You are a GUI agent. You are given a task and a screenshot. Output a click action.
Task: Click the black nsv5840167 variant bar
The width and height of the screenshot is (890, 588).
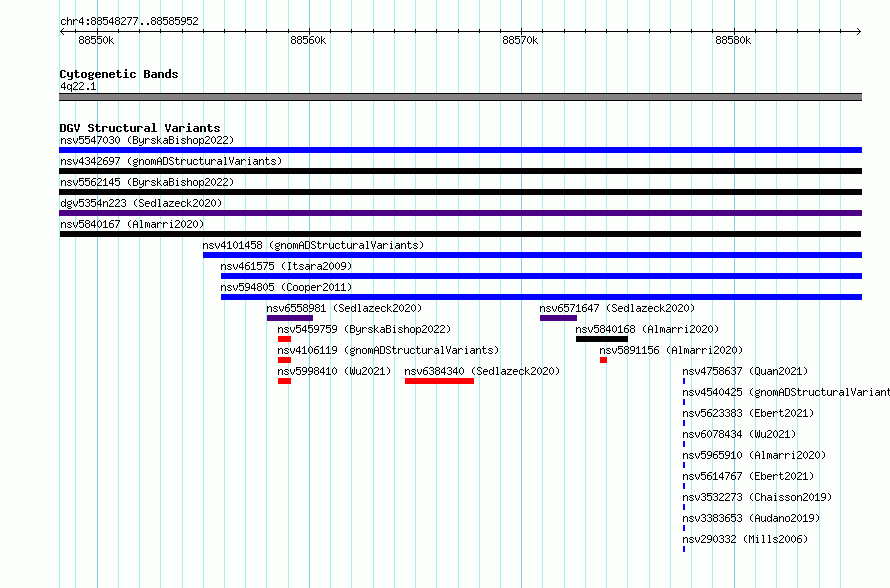(x=460, y=234)
